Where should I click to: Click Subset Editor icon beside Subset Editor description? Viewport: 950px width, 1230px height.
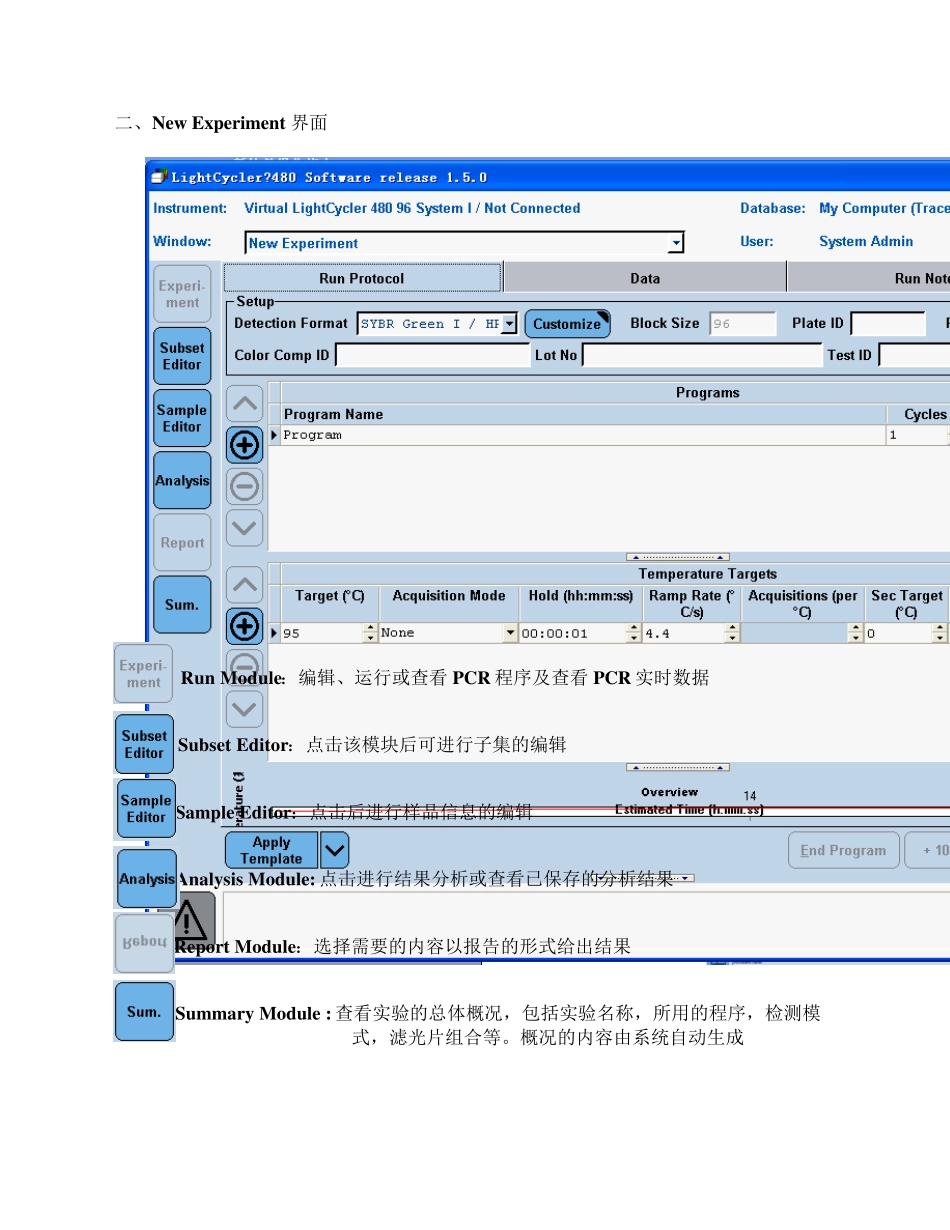pyautogui.click(x=144, y=744)
